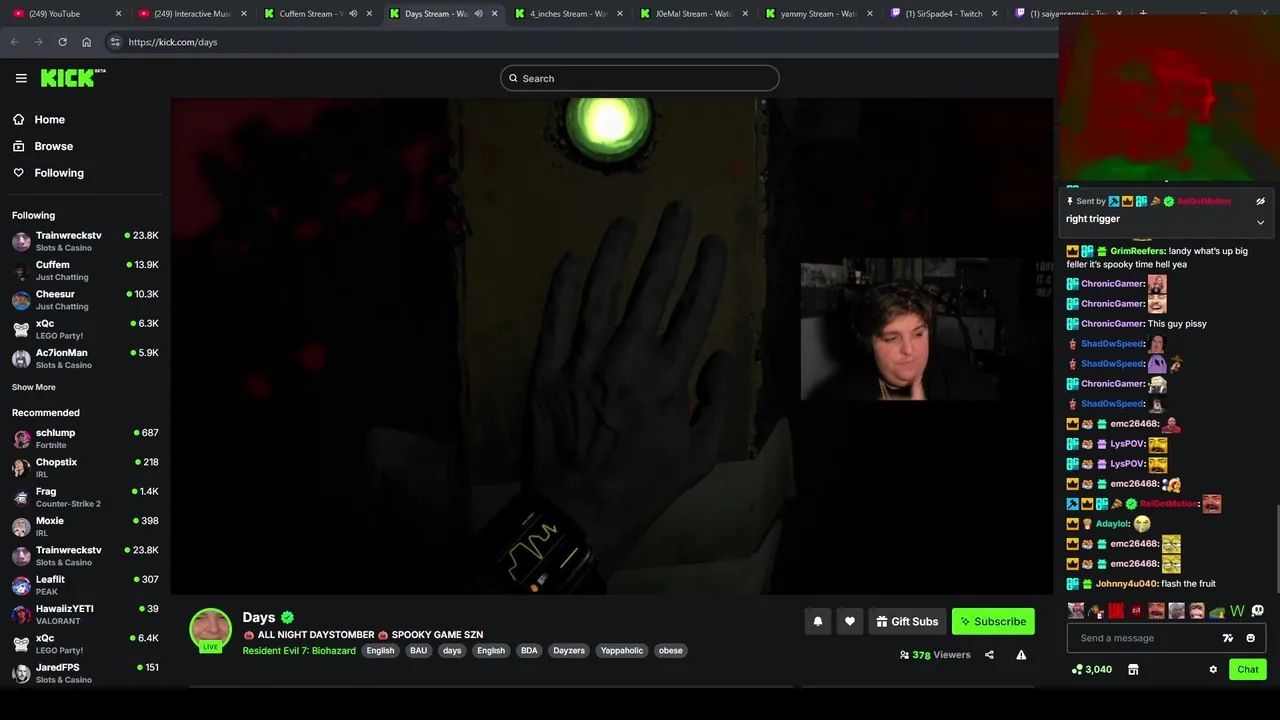Viewport: 1280px width, 720px height.
Task: Expand the pinned message chevron
Action: (x=1260, y=222)
